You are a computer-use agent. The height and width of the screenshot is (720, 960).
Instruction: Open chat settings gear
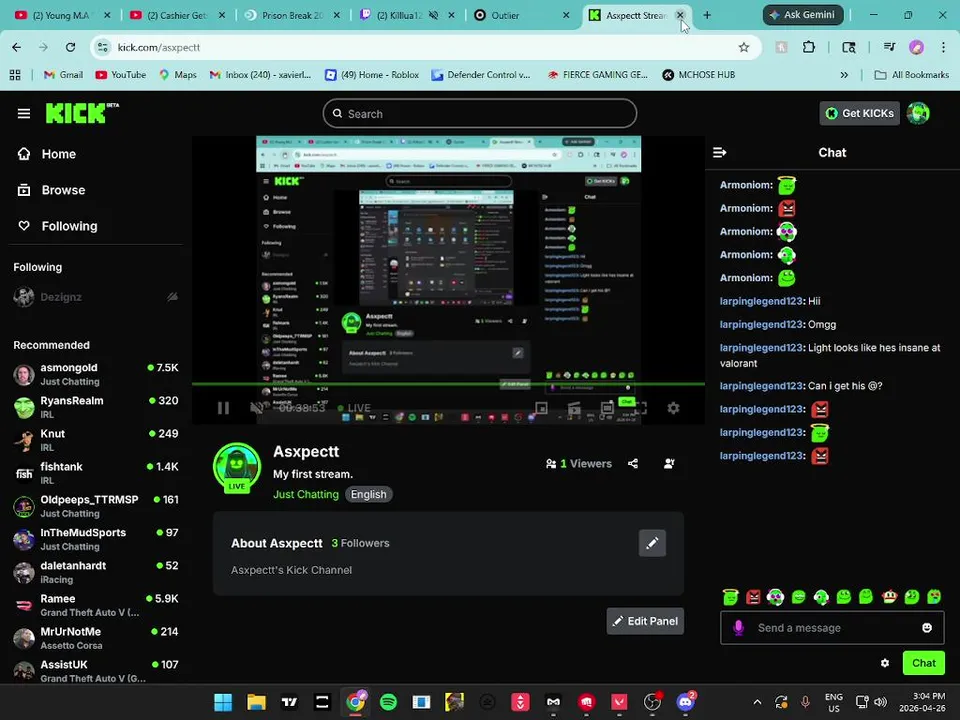pos(885,663)
